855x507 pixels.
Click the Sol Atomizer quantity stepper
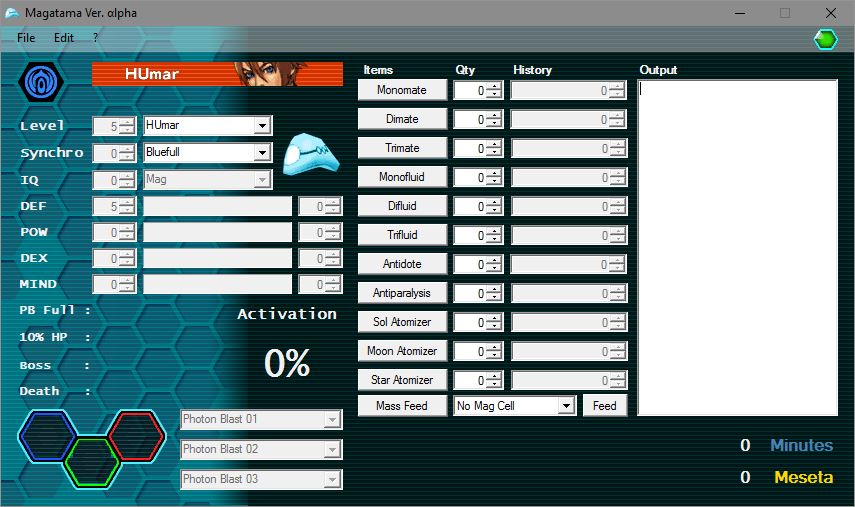point(478,322)
